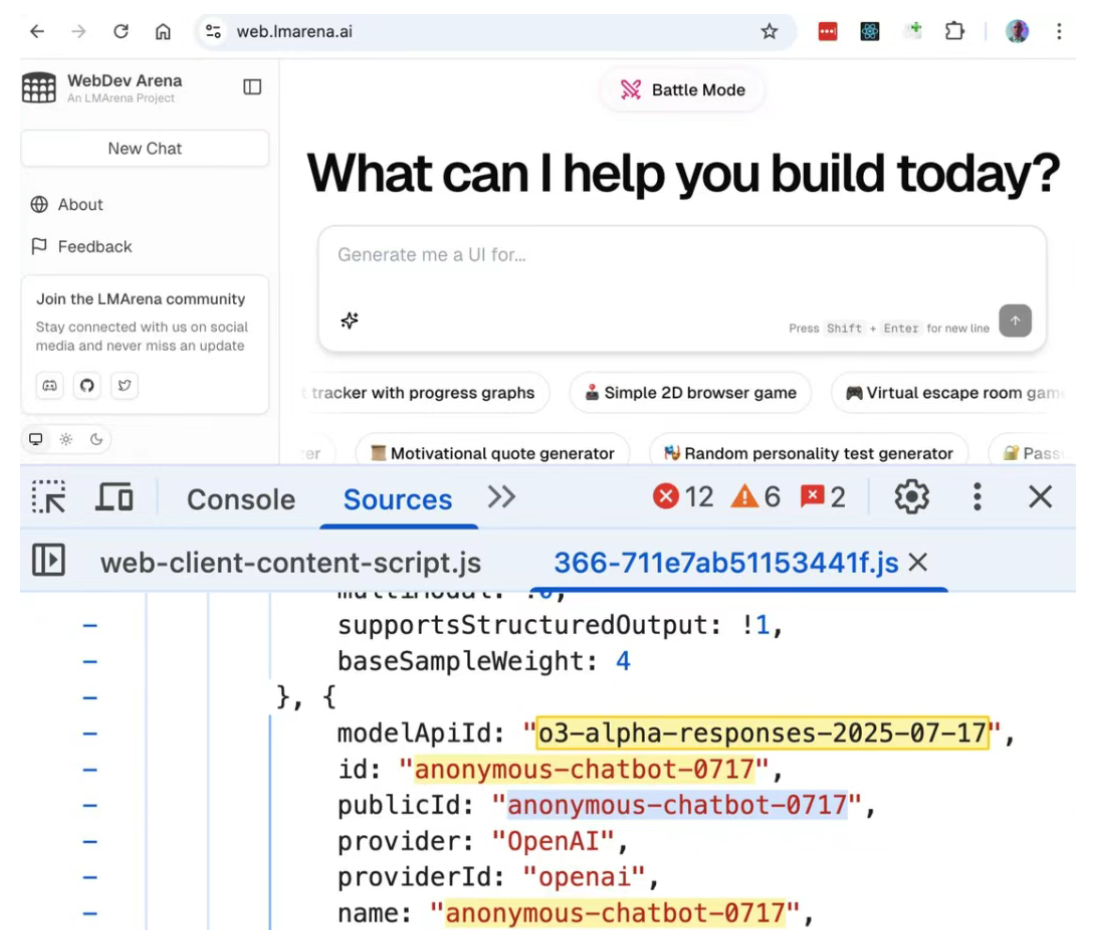Activate the DevTools inspect element tool
The image size is (1108, 930).
point(49,497)
